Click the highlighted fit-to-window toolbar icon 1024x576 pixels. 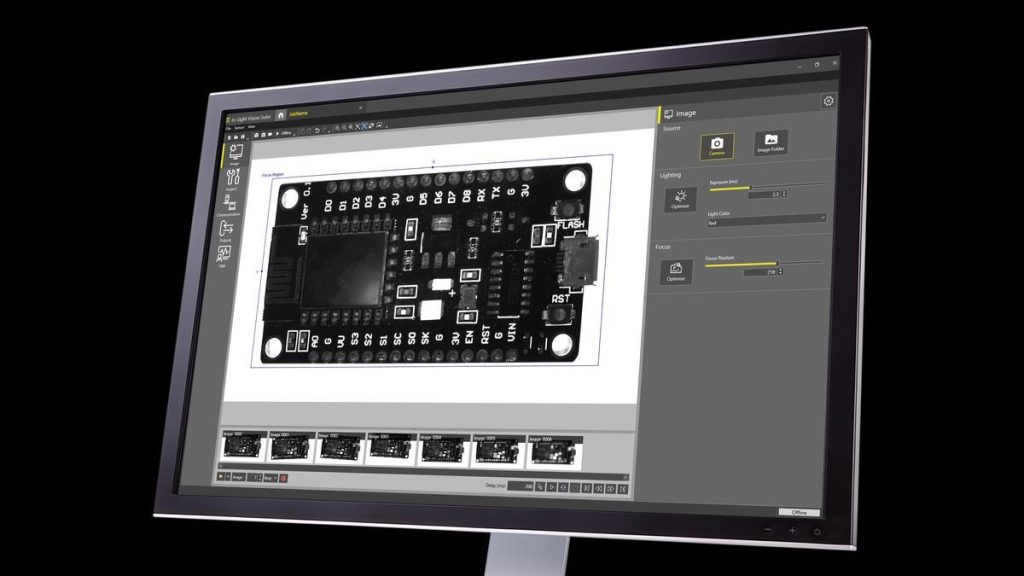click(364, 125)
